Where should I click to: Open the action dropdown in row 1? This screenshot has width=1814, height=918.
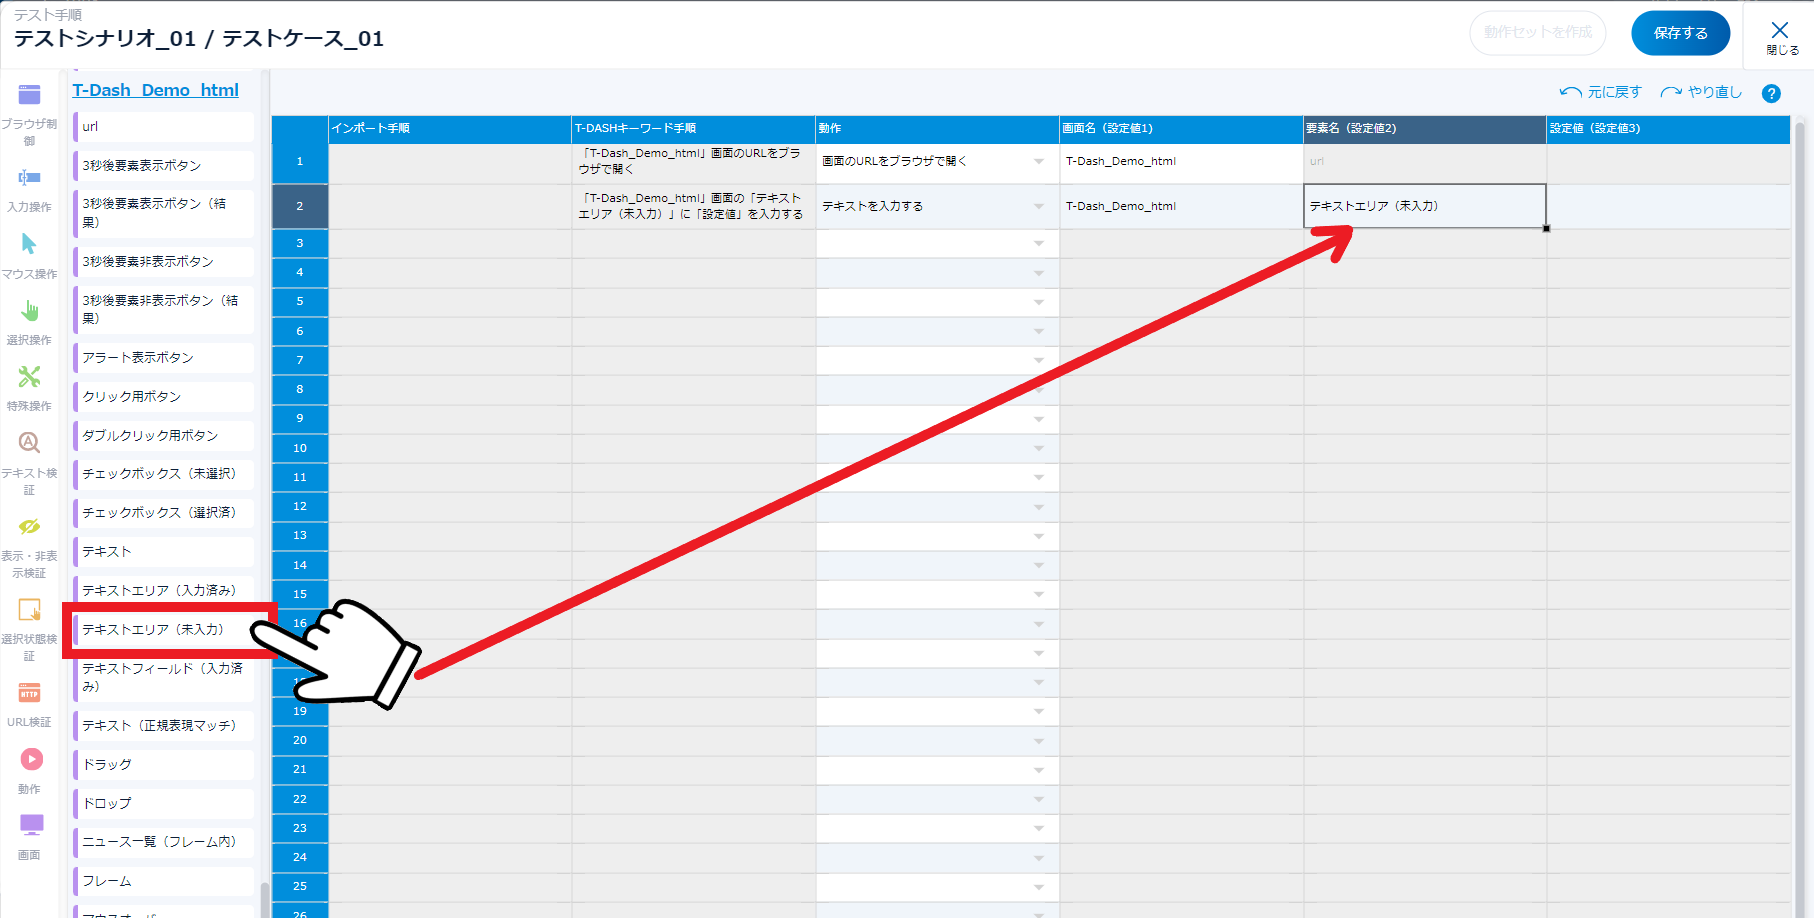click(1038, 162)
